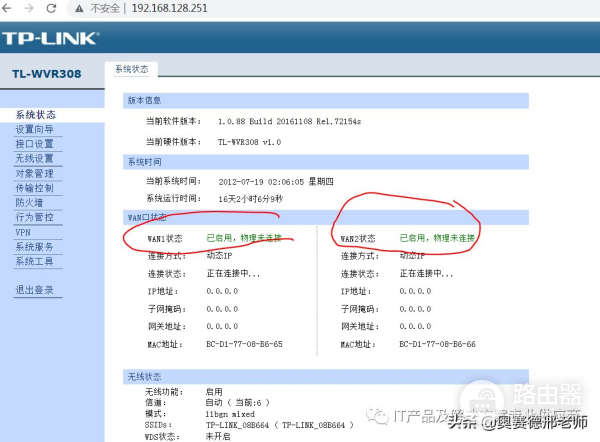Click WDS状态 value 未开启
This screenshot has width=600, height=442.
click(x=218, y=437)
